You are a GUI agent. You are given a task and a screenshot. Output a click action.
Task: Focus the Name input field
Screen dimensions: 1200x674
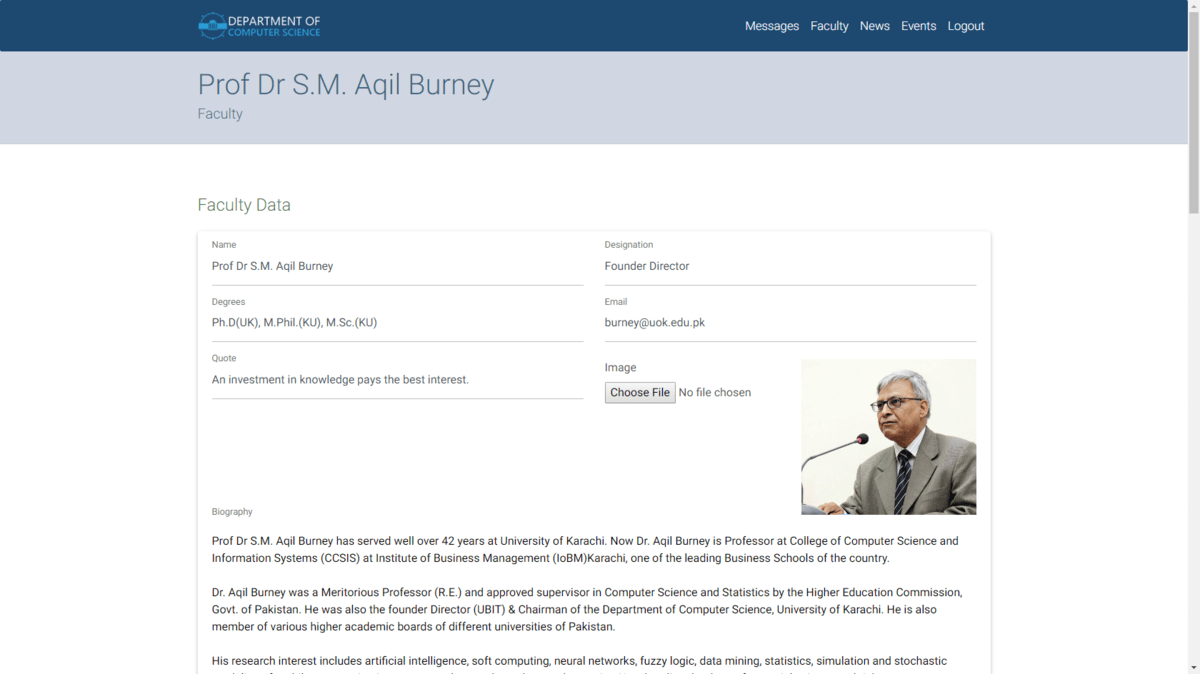397,267
